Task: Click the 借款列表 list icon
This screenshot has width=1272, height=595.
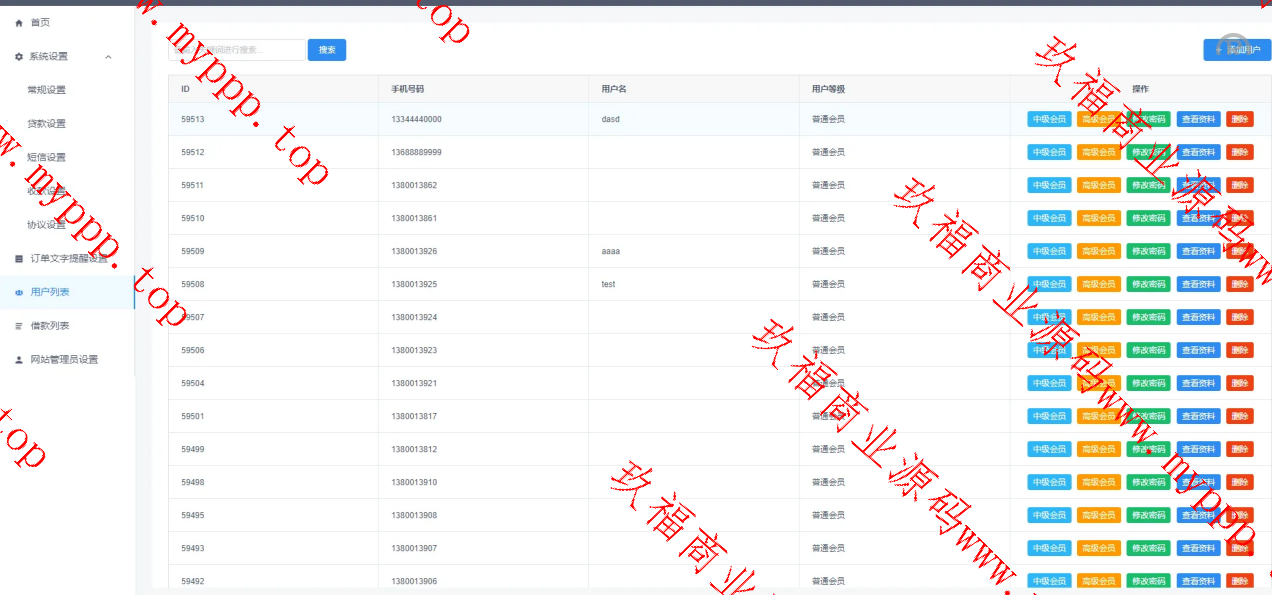Action: 18,326
